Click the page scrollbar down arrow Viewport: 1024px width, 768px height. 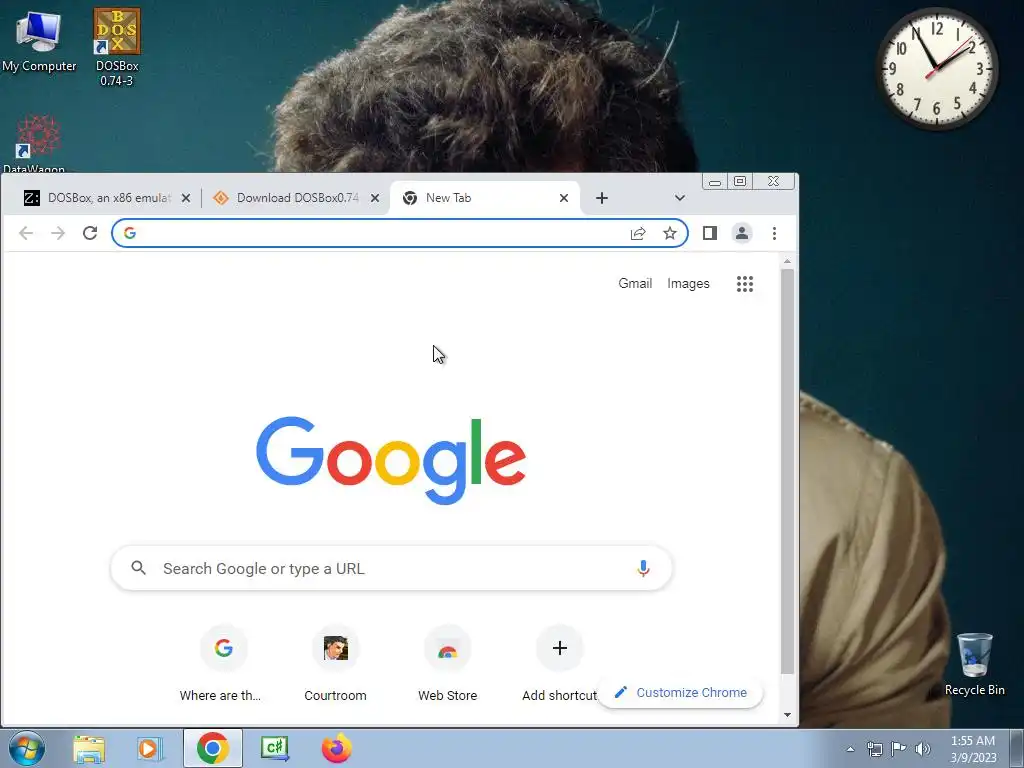[788, 715]
